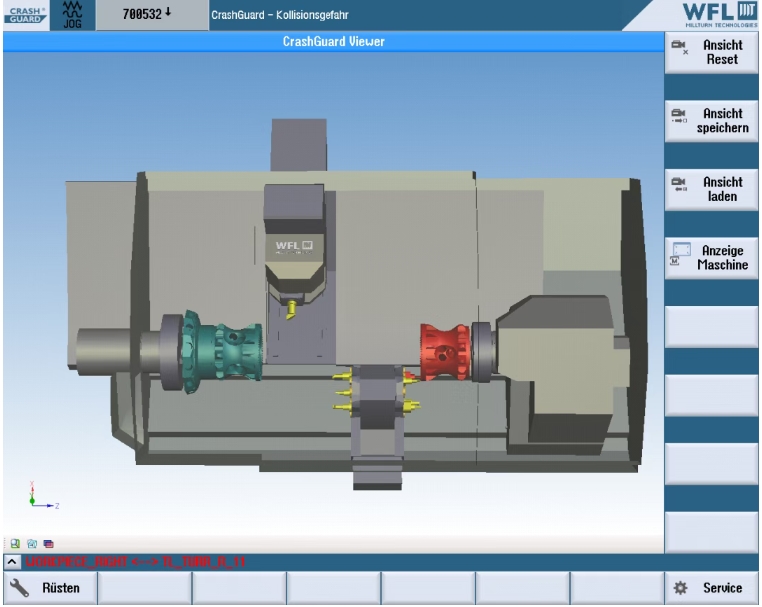Open the Service softkey
762x607 pixels.
711,588
